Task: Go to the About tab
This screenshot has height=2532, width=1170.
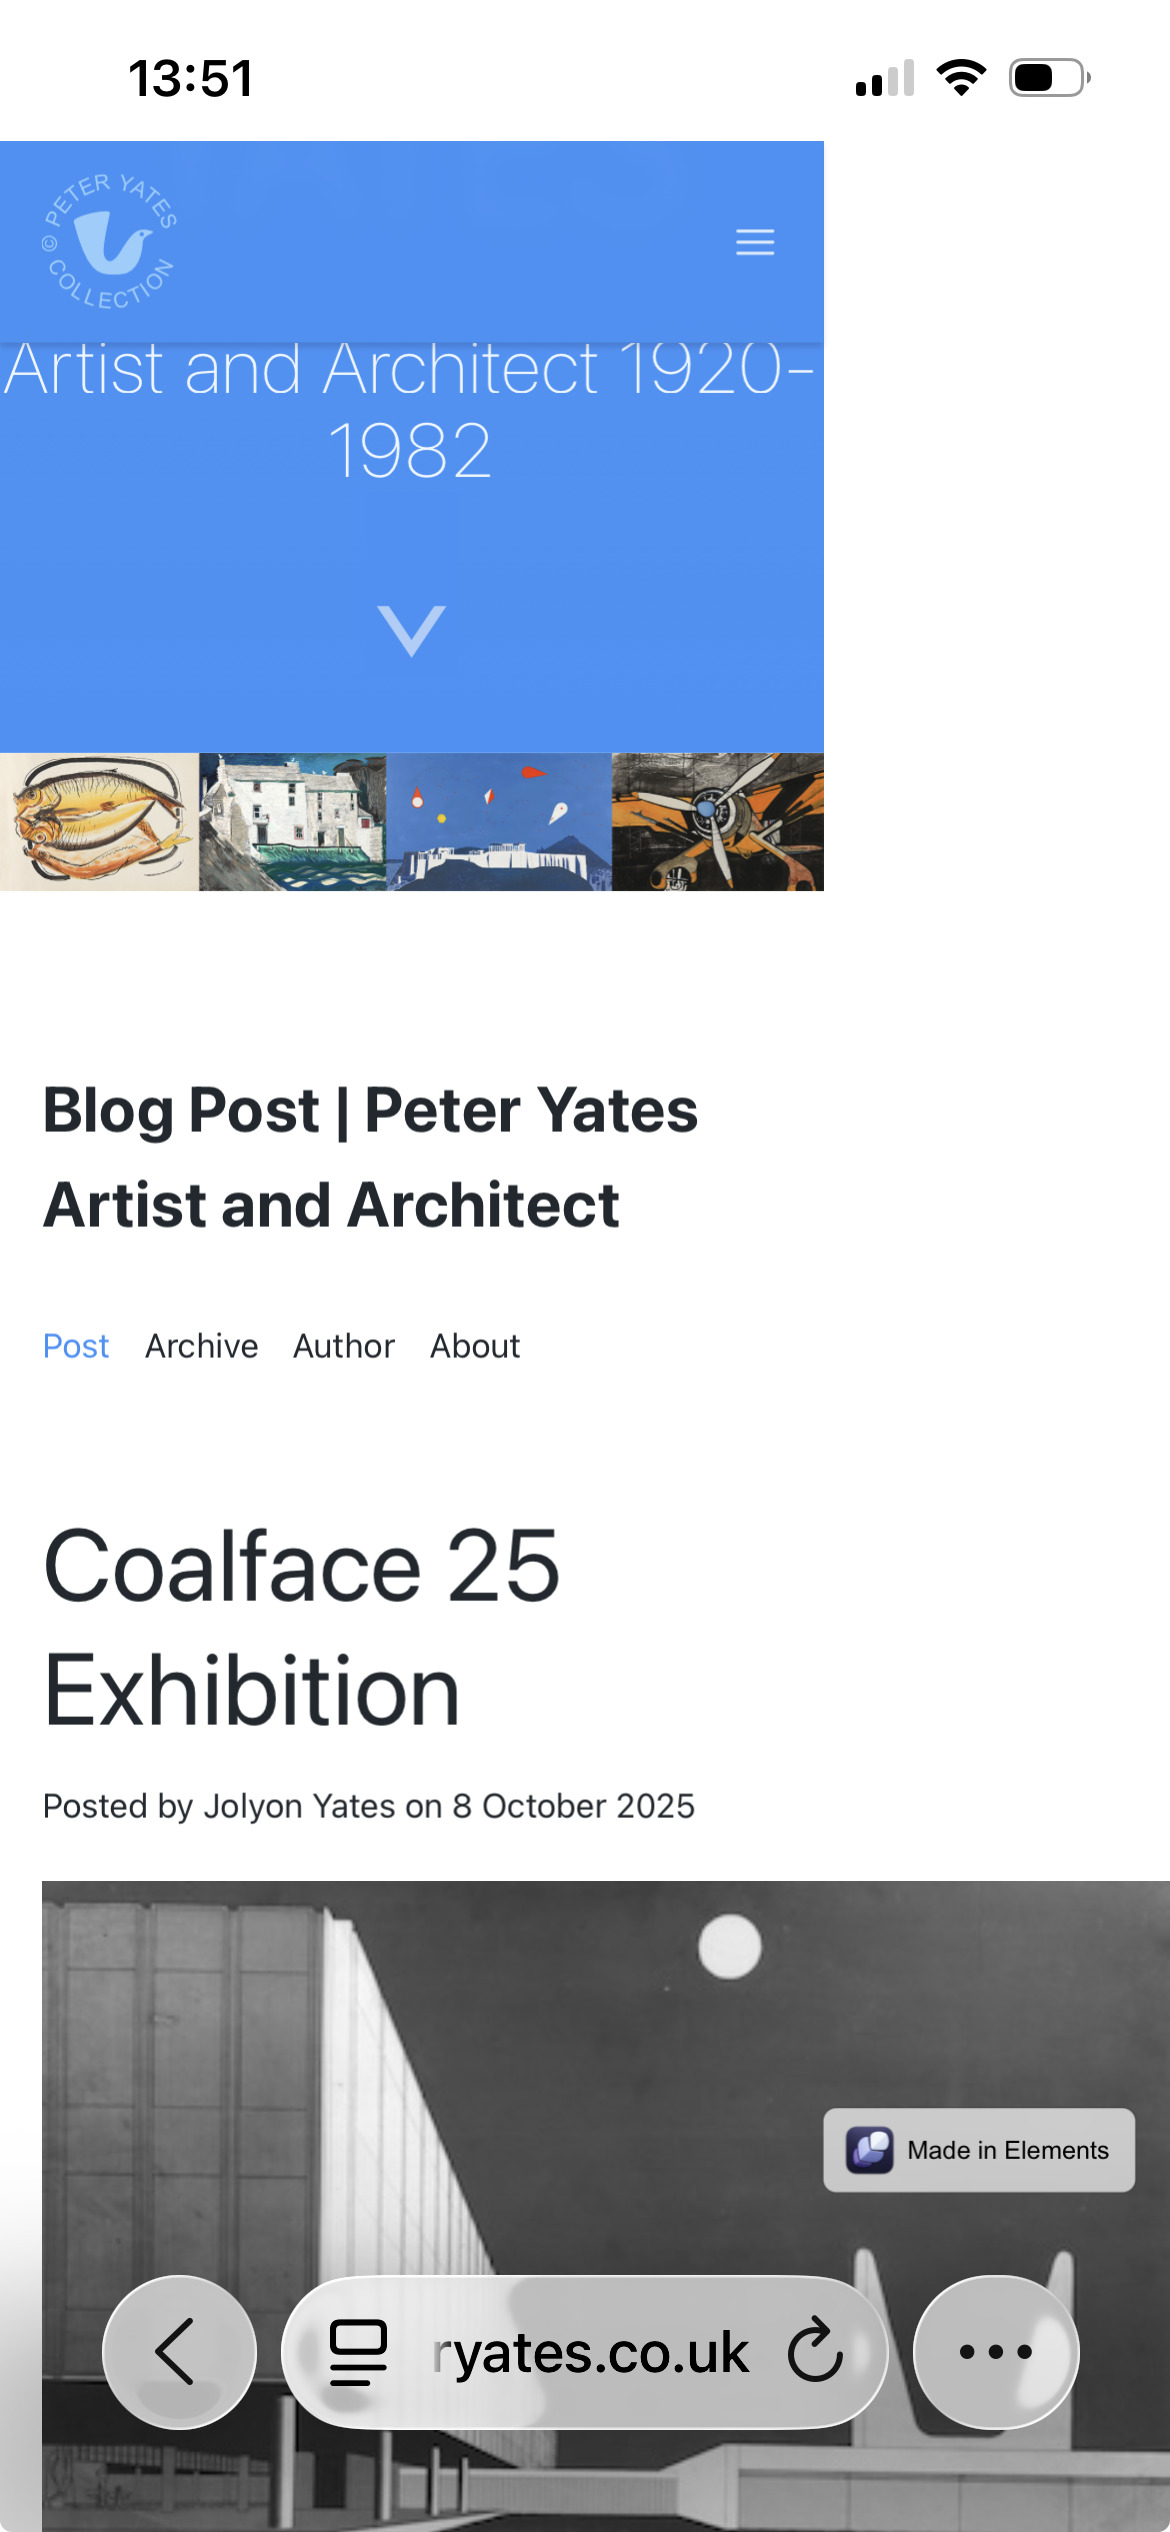Action: 475,1346
